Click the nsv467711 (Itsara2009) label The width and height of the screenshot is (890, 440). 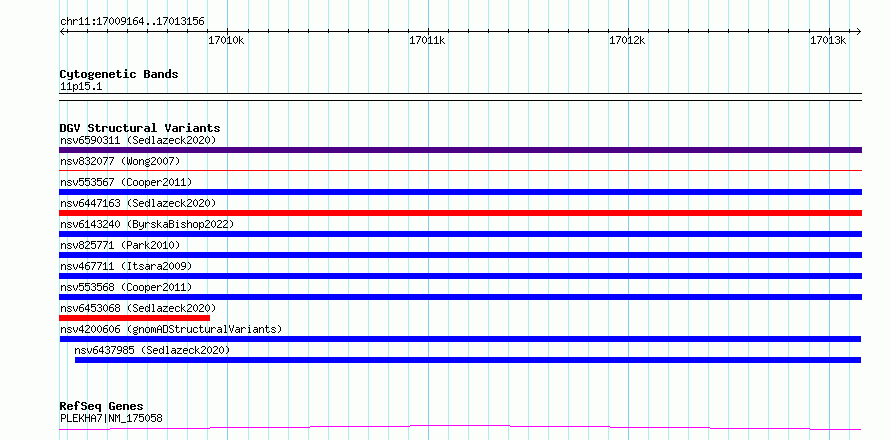[126, 266]
